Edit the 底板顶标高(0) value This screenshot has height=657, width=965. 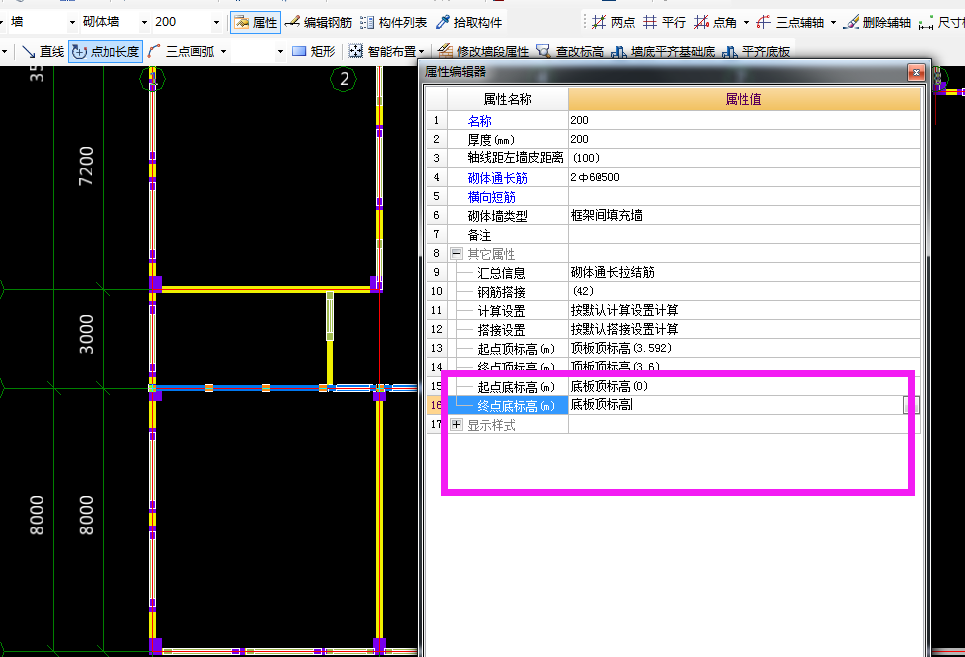point(744,386)
